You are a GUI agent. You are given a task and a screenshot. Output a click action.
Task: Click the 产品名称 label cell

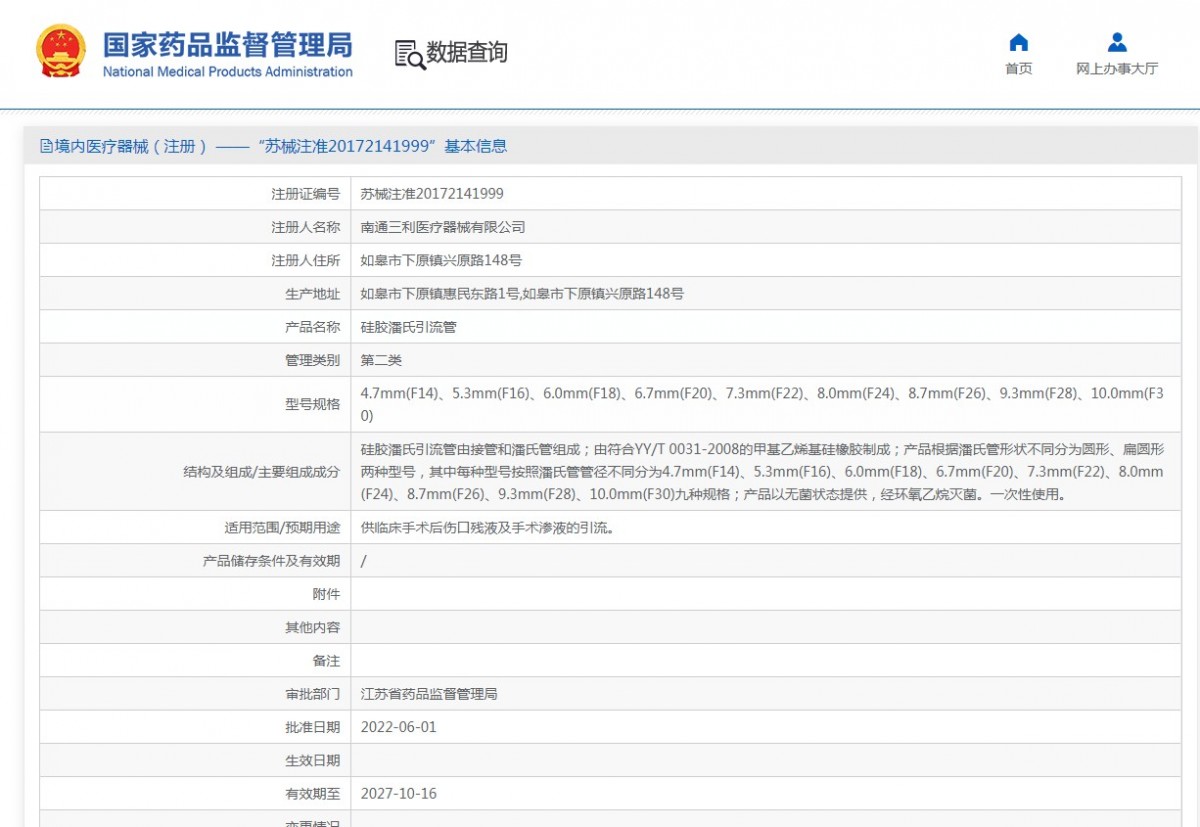tap(195, 327)
